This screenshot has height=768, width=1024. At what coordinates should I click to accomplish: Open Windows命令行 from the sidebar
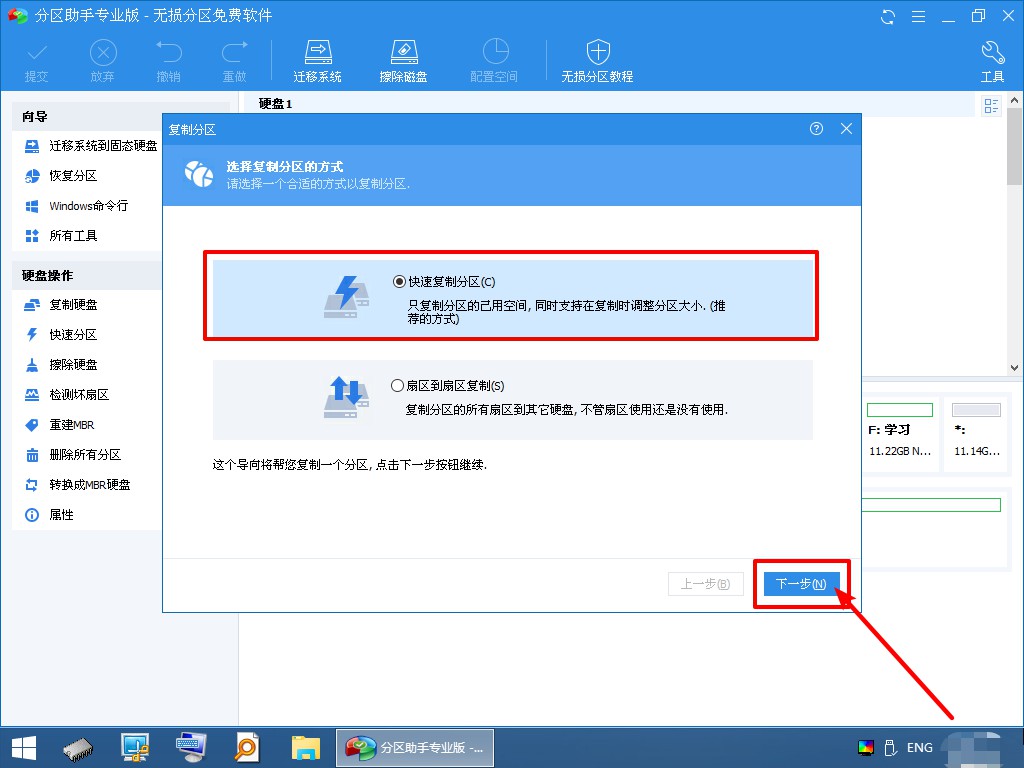pyautogui.click(x=76, y=206)
